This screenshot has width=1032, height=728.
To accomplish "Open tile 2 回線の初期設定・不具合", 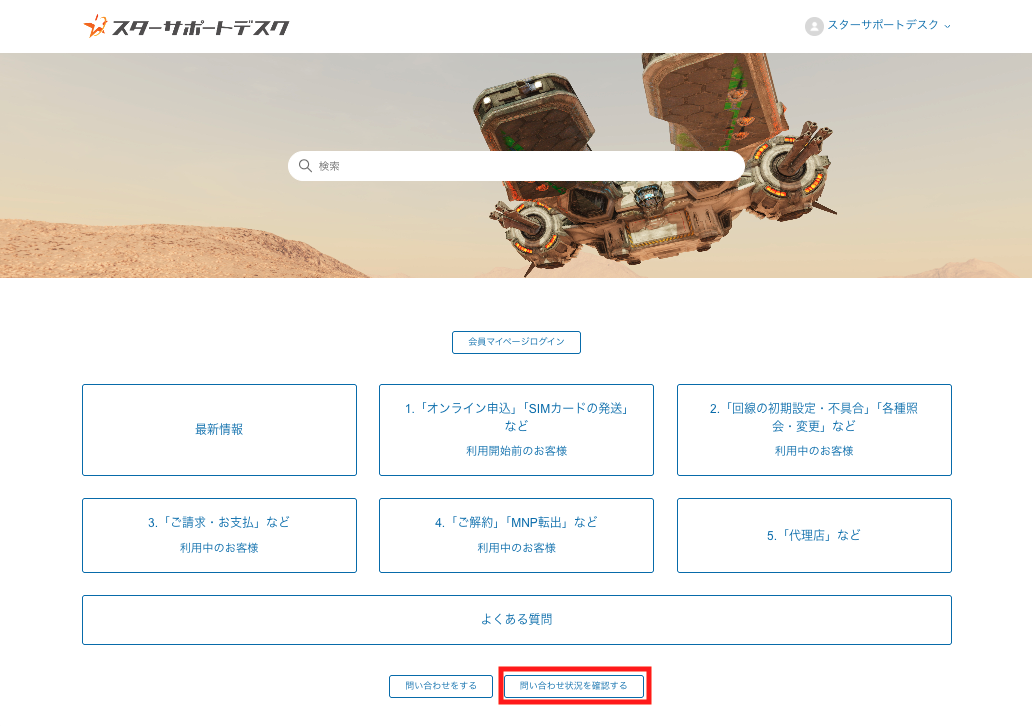I will pyautogui.click(x=814, y=430).
